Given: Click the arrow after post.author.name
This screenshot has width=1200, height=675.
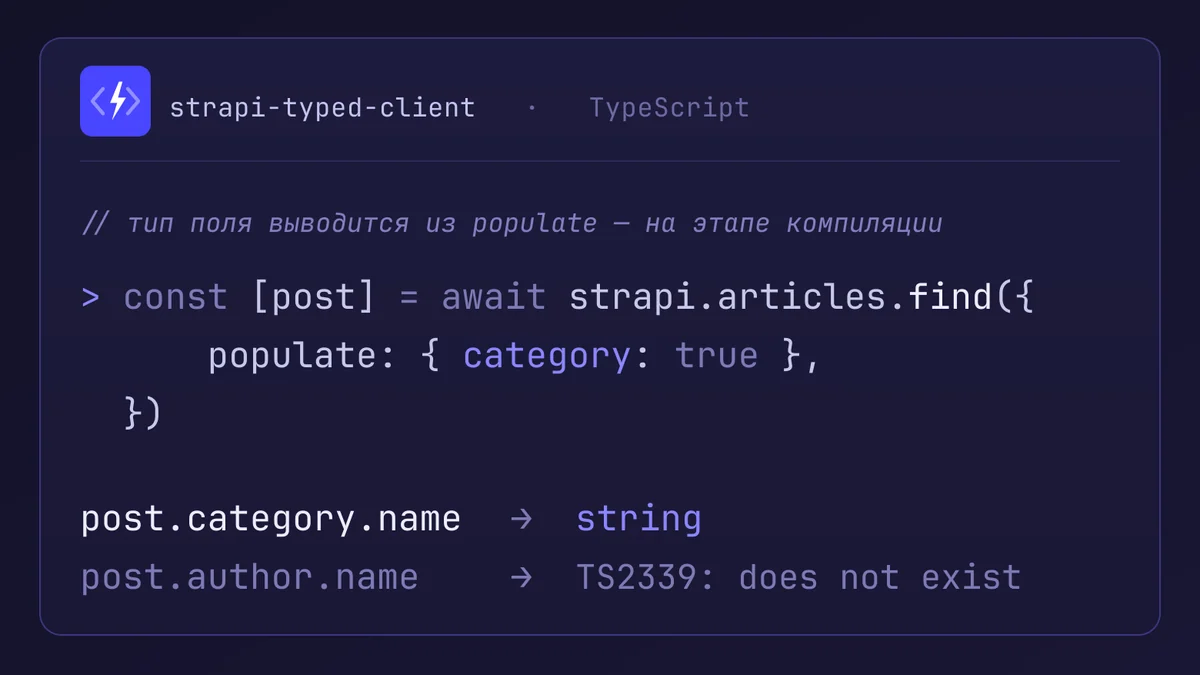Looking at the screenshot, I should tap(520, 577).
